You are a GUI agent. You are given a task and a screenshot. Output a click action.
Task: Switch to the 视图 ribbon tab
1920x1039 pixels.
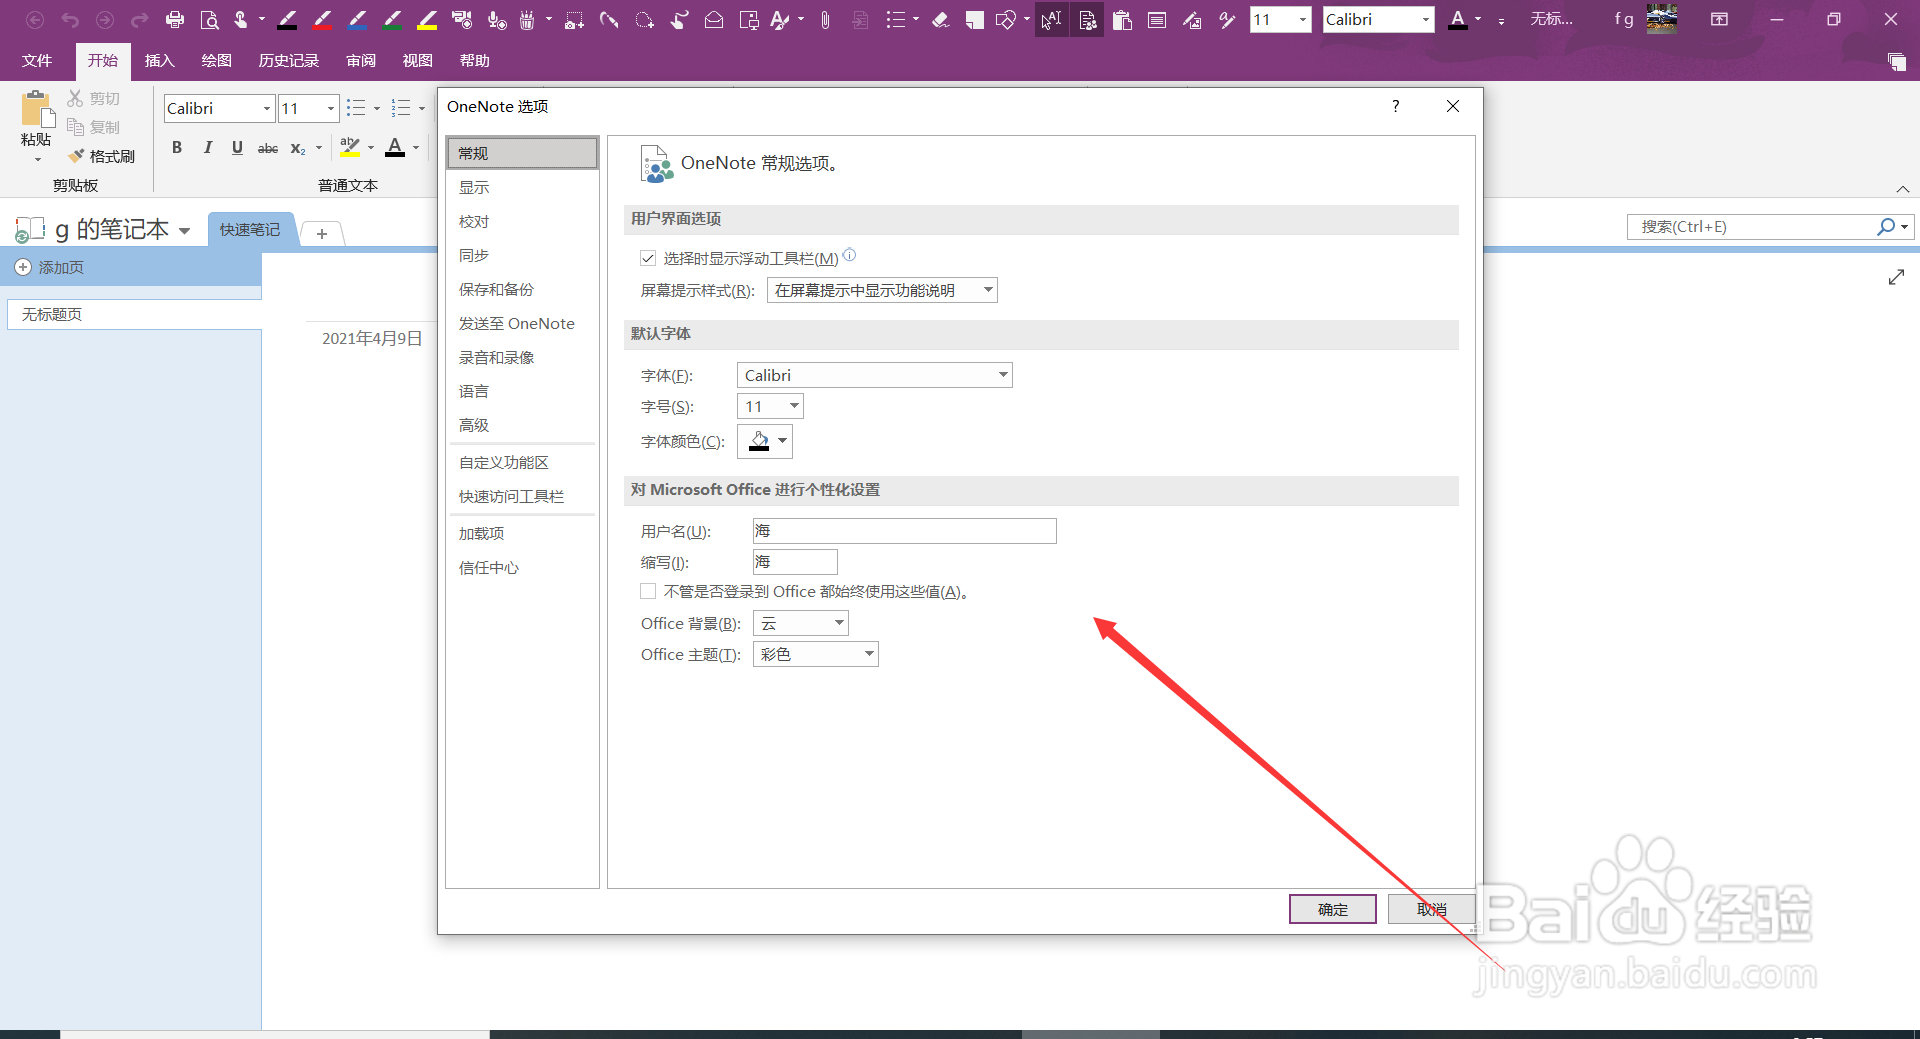pos(417,61)
